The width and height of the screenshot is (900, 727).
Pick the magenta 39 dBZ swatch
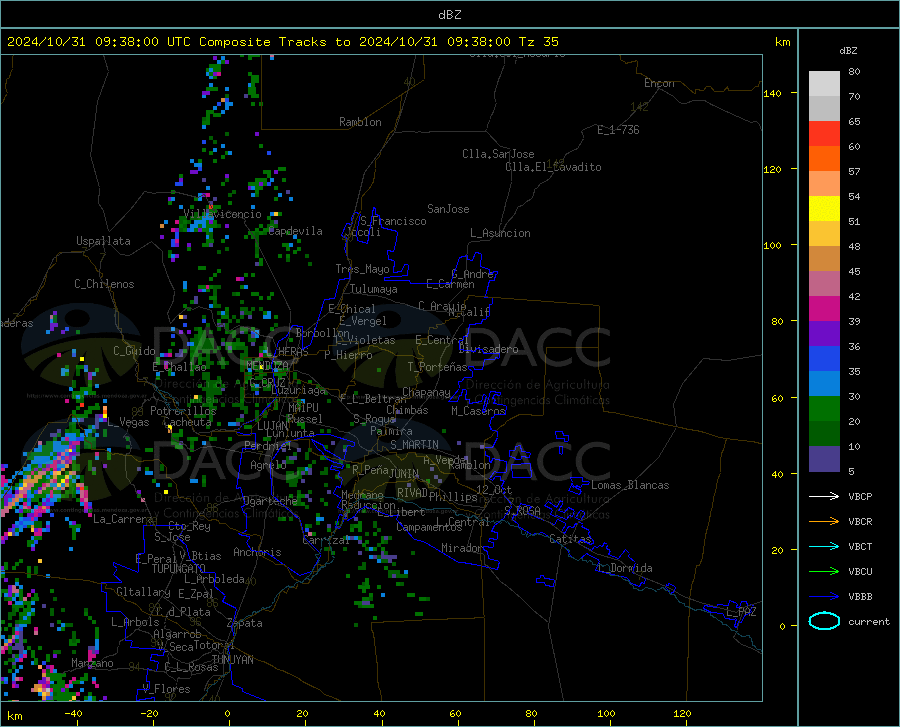(824, 309)
